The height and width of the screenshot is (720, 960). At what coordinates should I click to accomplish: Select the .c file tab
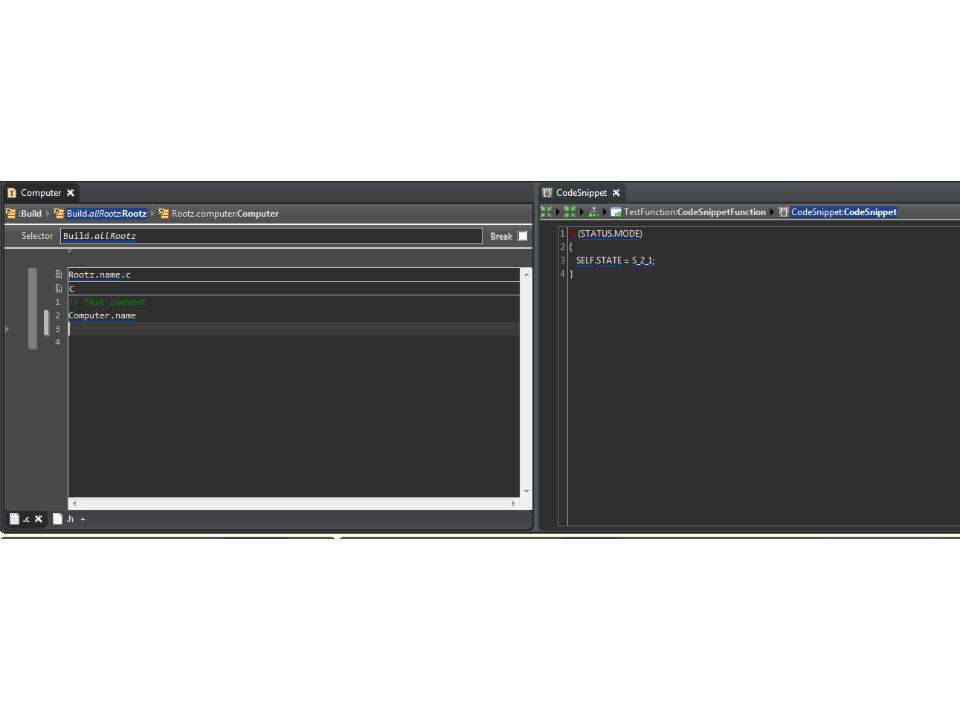pyautogui.click(x=20, y=519)
